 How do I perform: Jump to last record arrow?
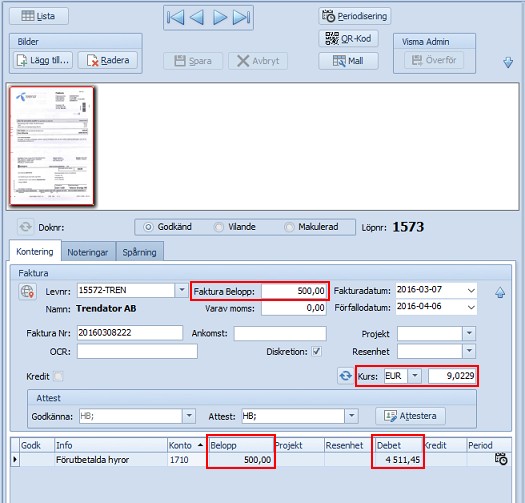pyautogui.click(x=241, y=17)
